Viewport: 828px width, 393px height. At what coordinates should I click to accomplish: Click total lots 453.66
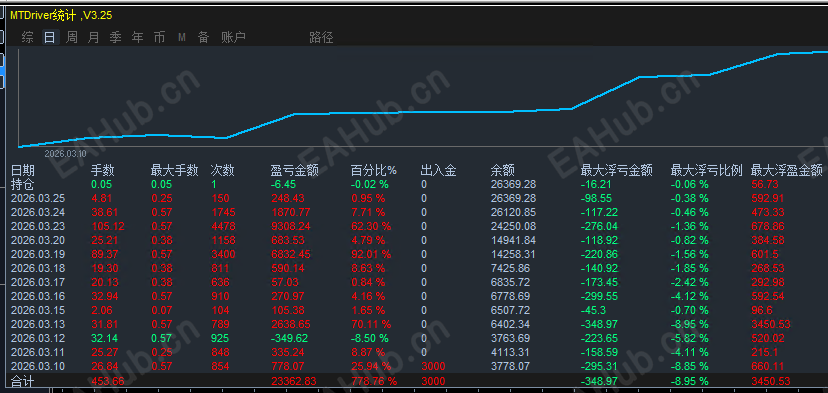pos(108,381)
